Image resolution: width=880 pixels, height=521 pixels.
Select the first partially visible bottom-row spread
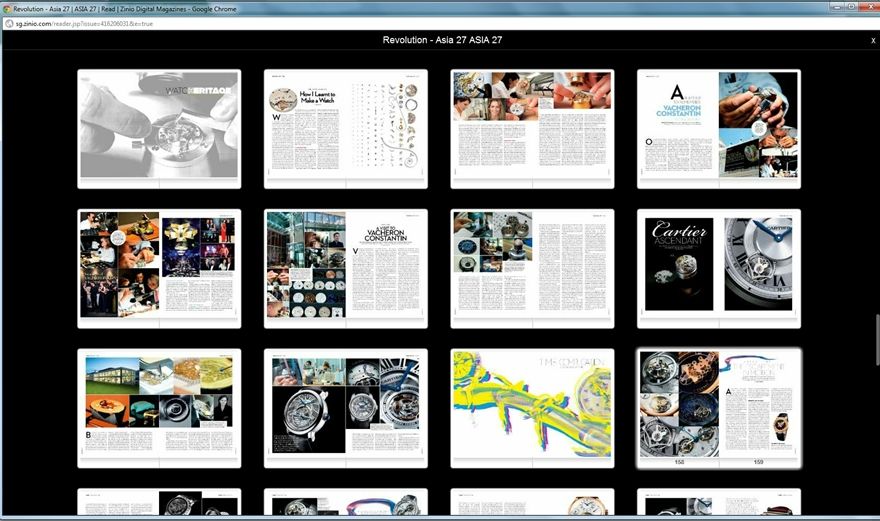[x=159, y=502]
